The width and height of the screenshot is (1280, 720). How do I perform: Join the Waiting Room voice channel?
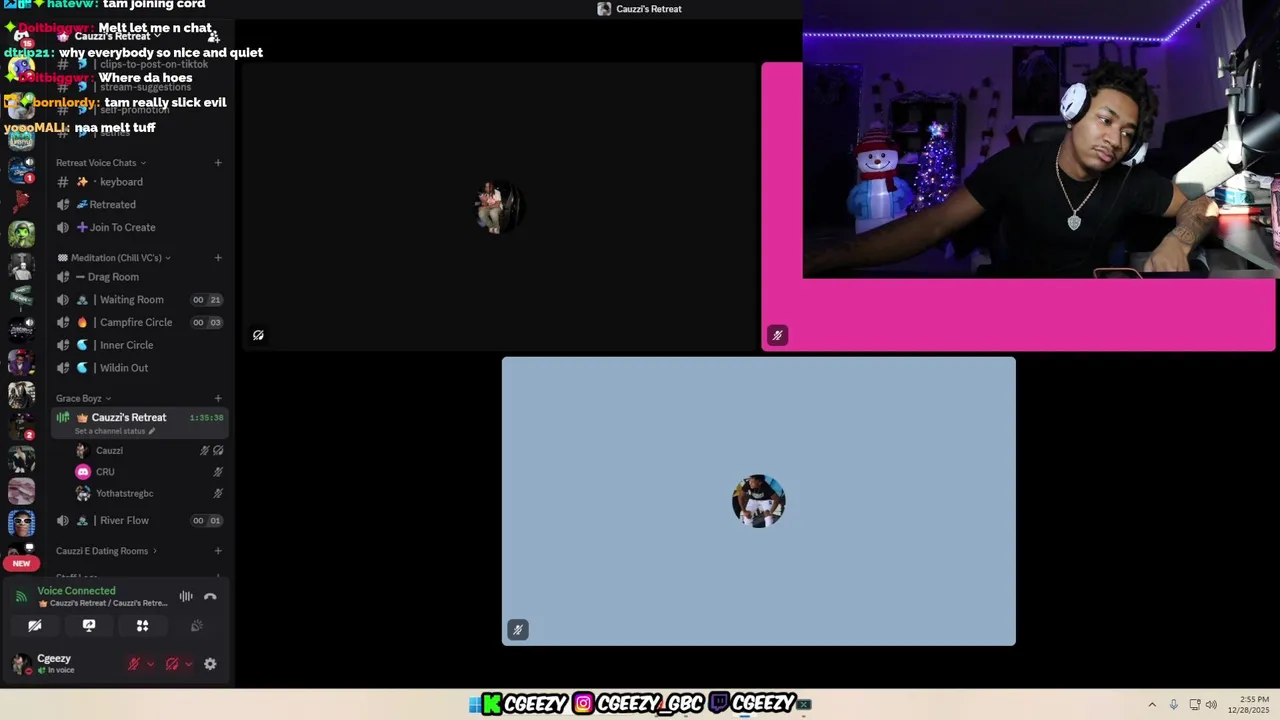(140, 300)
